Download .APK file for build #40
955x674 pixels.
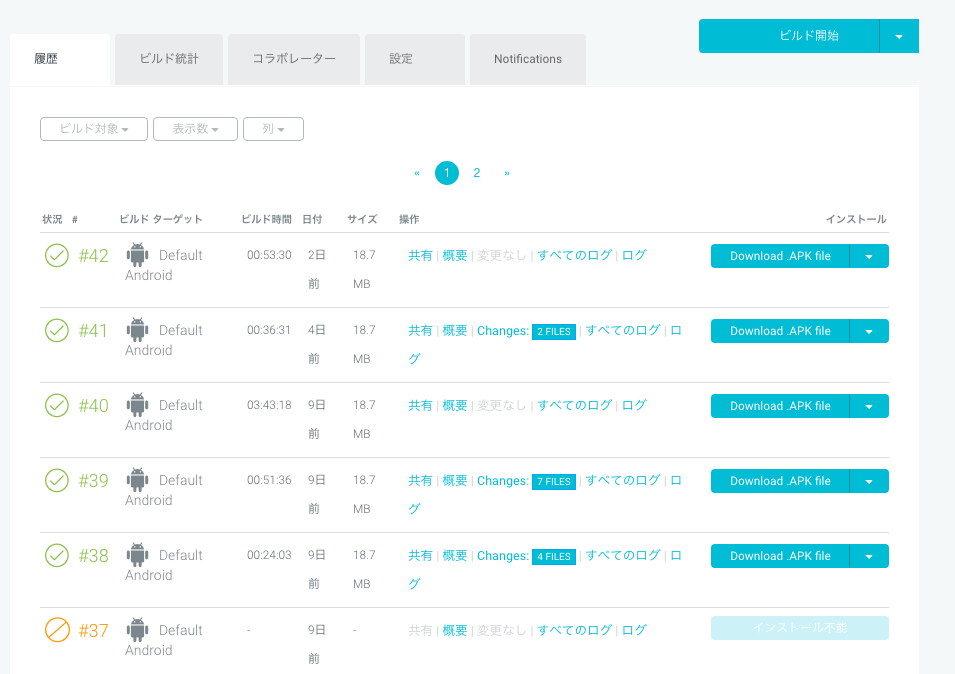(x=780, y=406)
